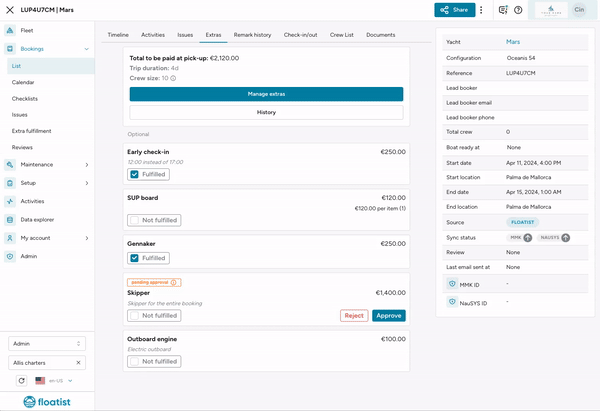Screen dimensions: 600x411
Task: Click the Manage extras button
Action: pyautogui.click(x=266, y=94)
